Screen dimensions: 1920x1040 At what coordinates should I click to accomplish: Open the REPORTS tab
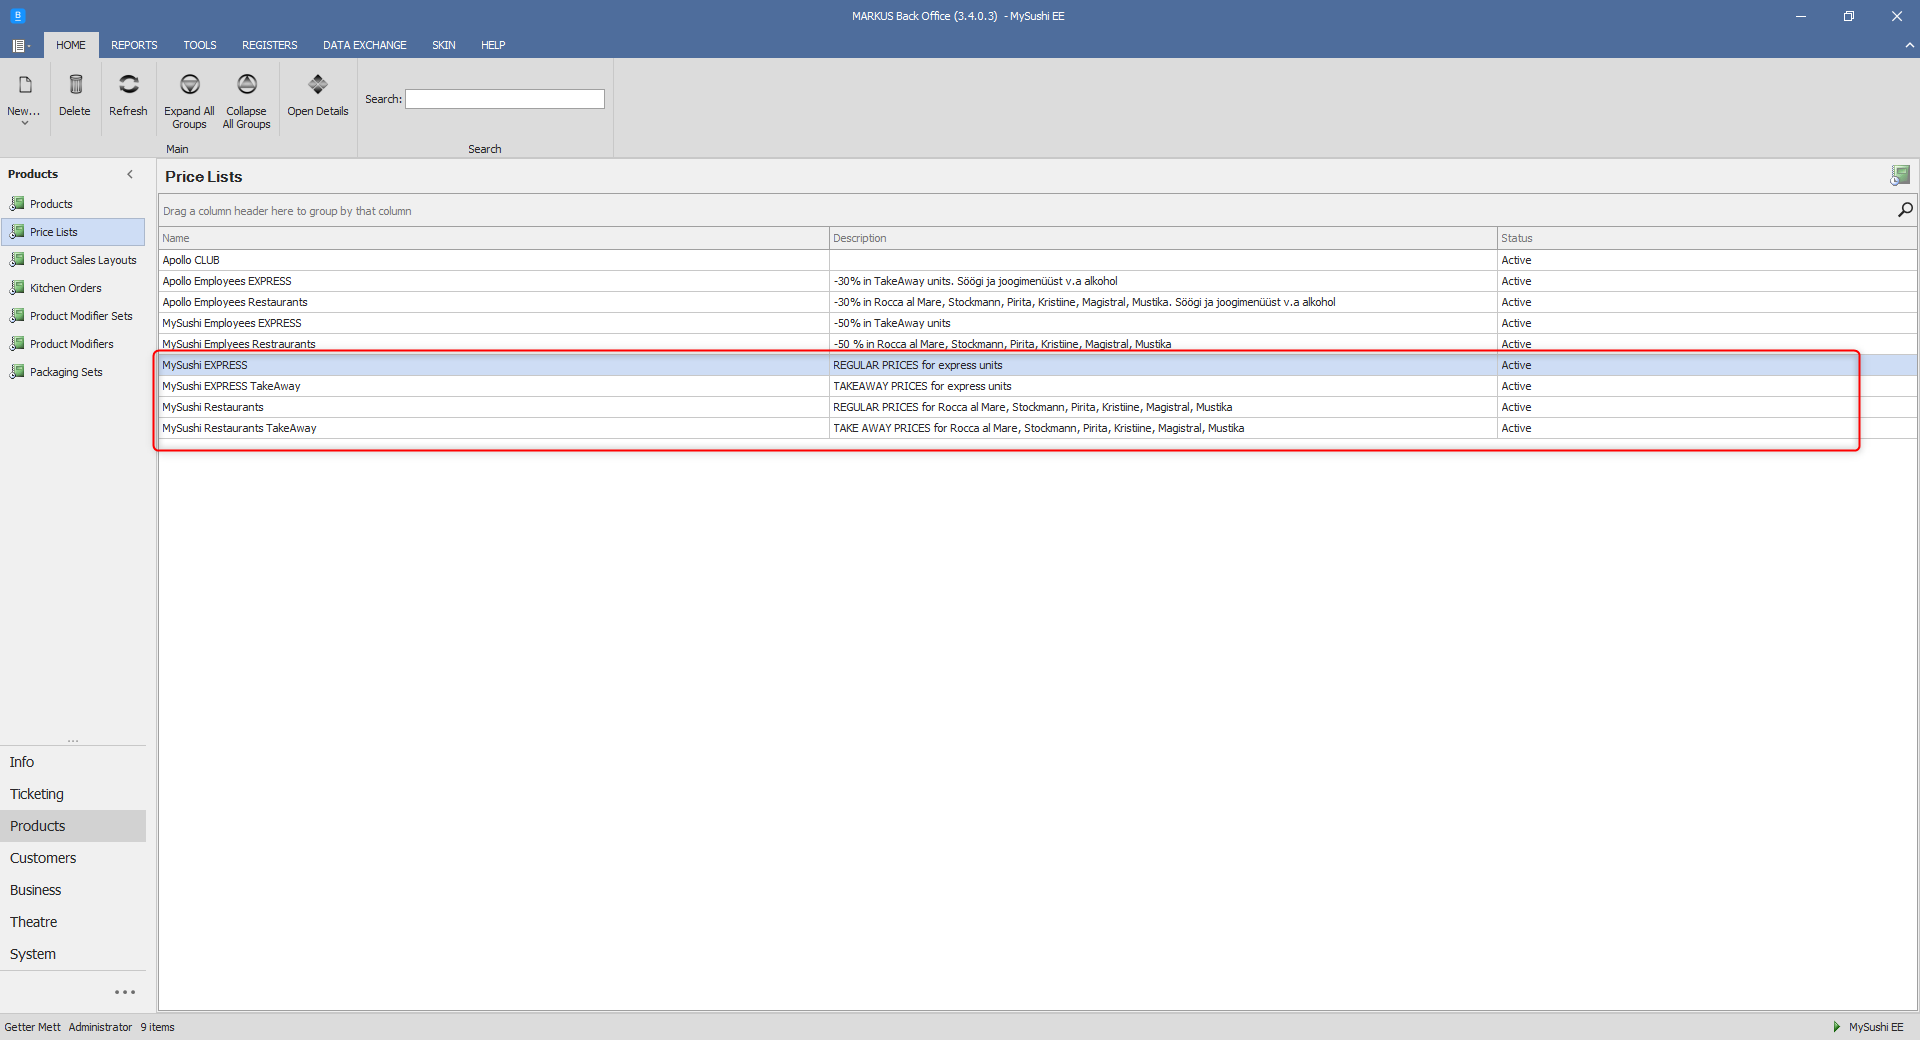click(134, 45)
